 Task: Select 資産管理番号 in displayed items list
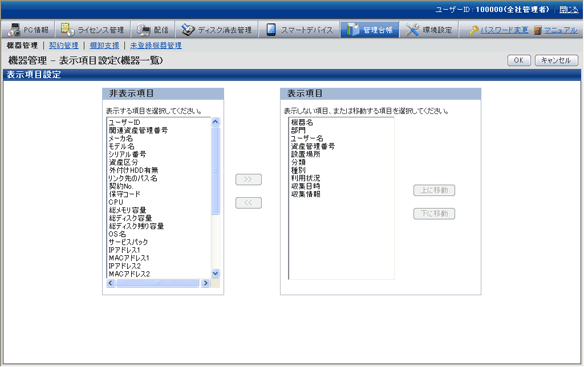pyautogui.click(x=313, y=146)
